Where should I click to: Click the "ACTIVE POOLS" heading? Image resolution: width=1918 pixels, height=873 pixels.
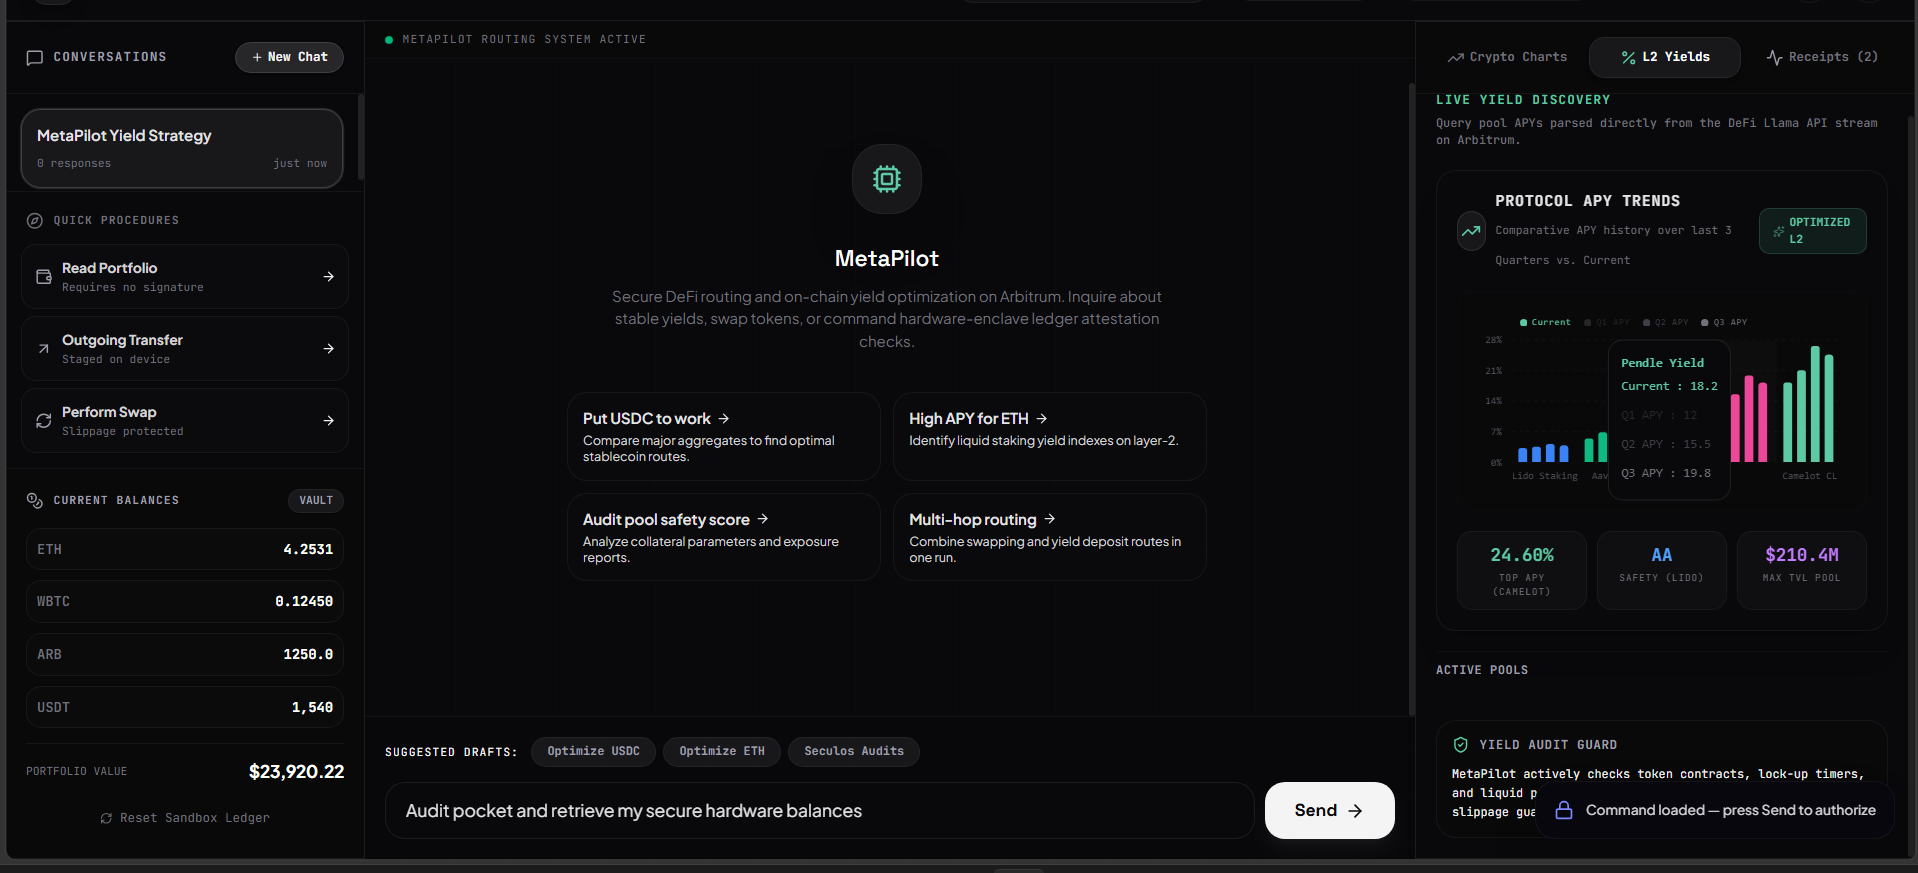tap(1482, 670)
